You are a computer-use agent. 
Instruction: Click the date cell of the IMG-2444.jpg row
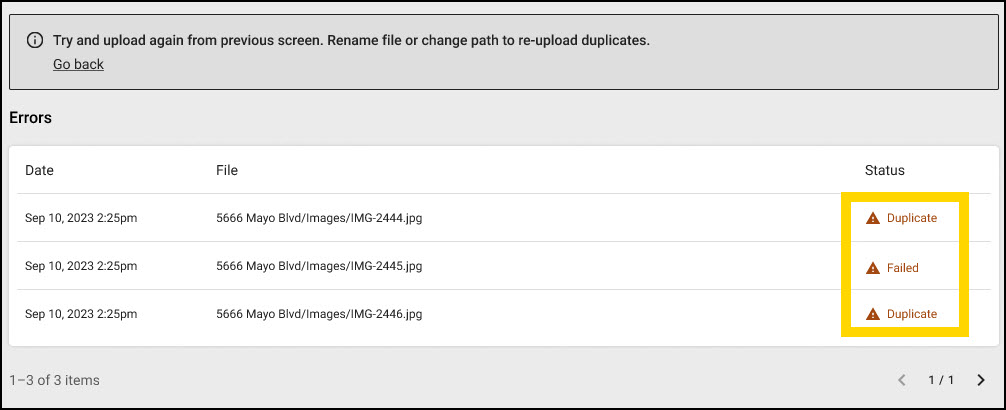click(81, 218)
